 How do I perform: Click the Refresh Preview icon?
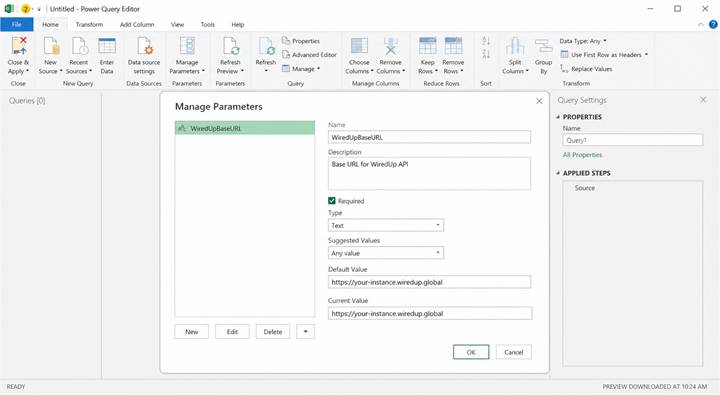(231, 46)
